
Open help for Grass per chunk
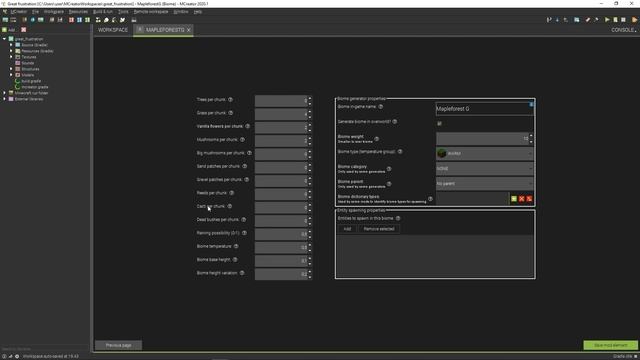[x=231, y=113]
